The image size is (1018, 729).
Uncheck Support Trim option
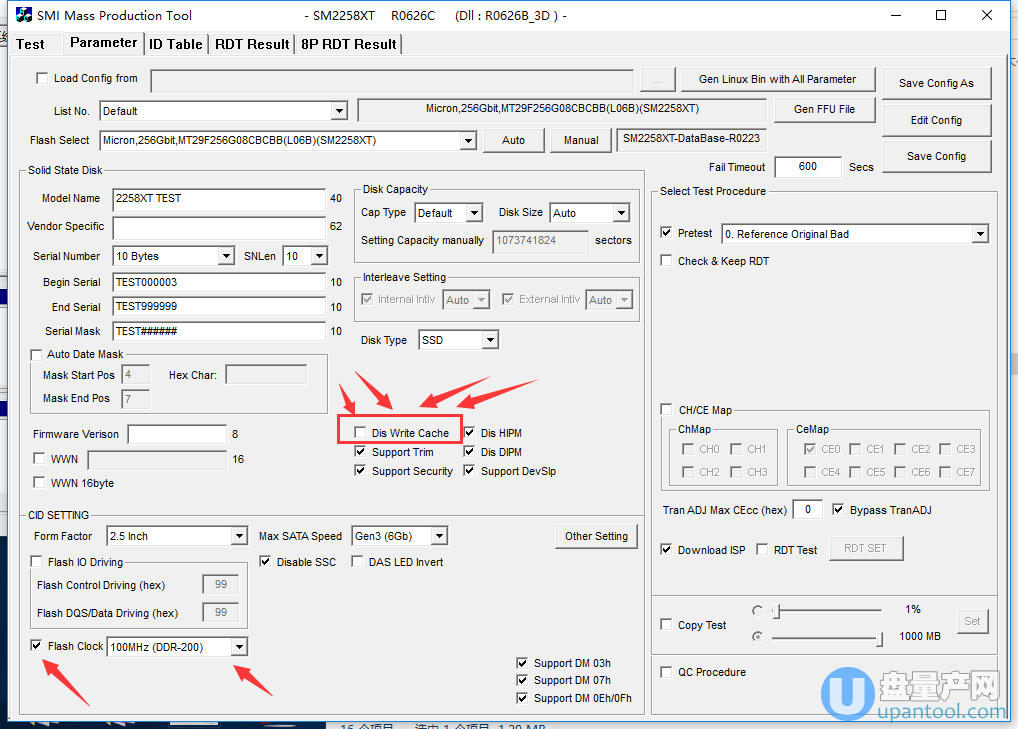pos(361,452)
